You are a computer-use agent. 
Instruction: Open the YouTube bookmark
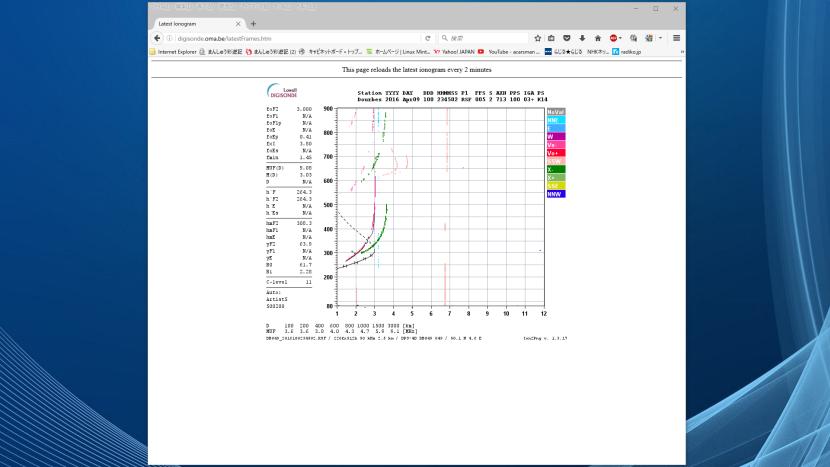coord(510,51)
